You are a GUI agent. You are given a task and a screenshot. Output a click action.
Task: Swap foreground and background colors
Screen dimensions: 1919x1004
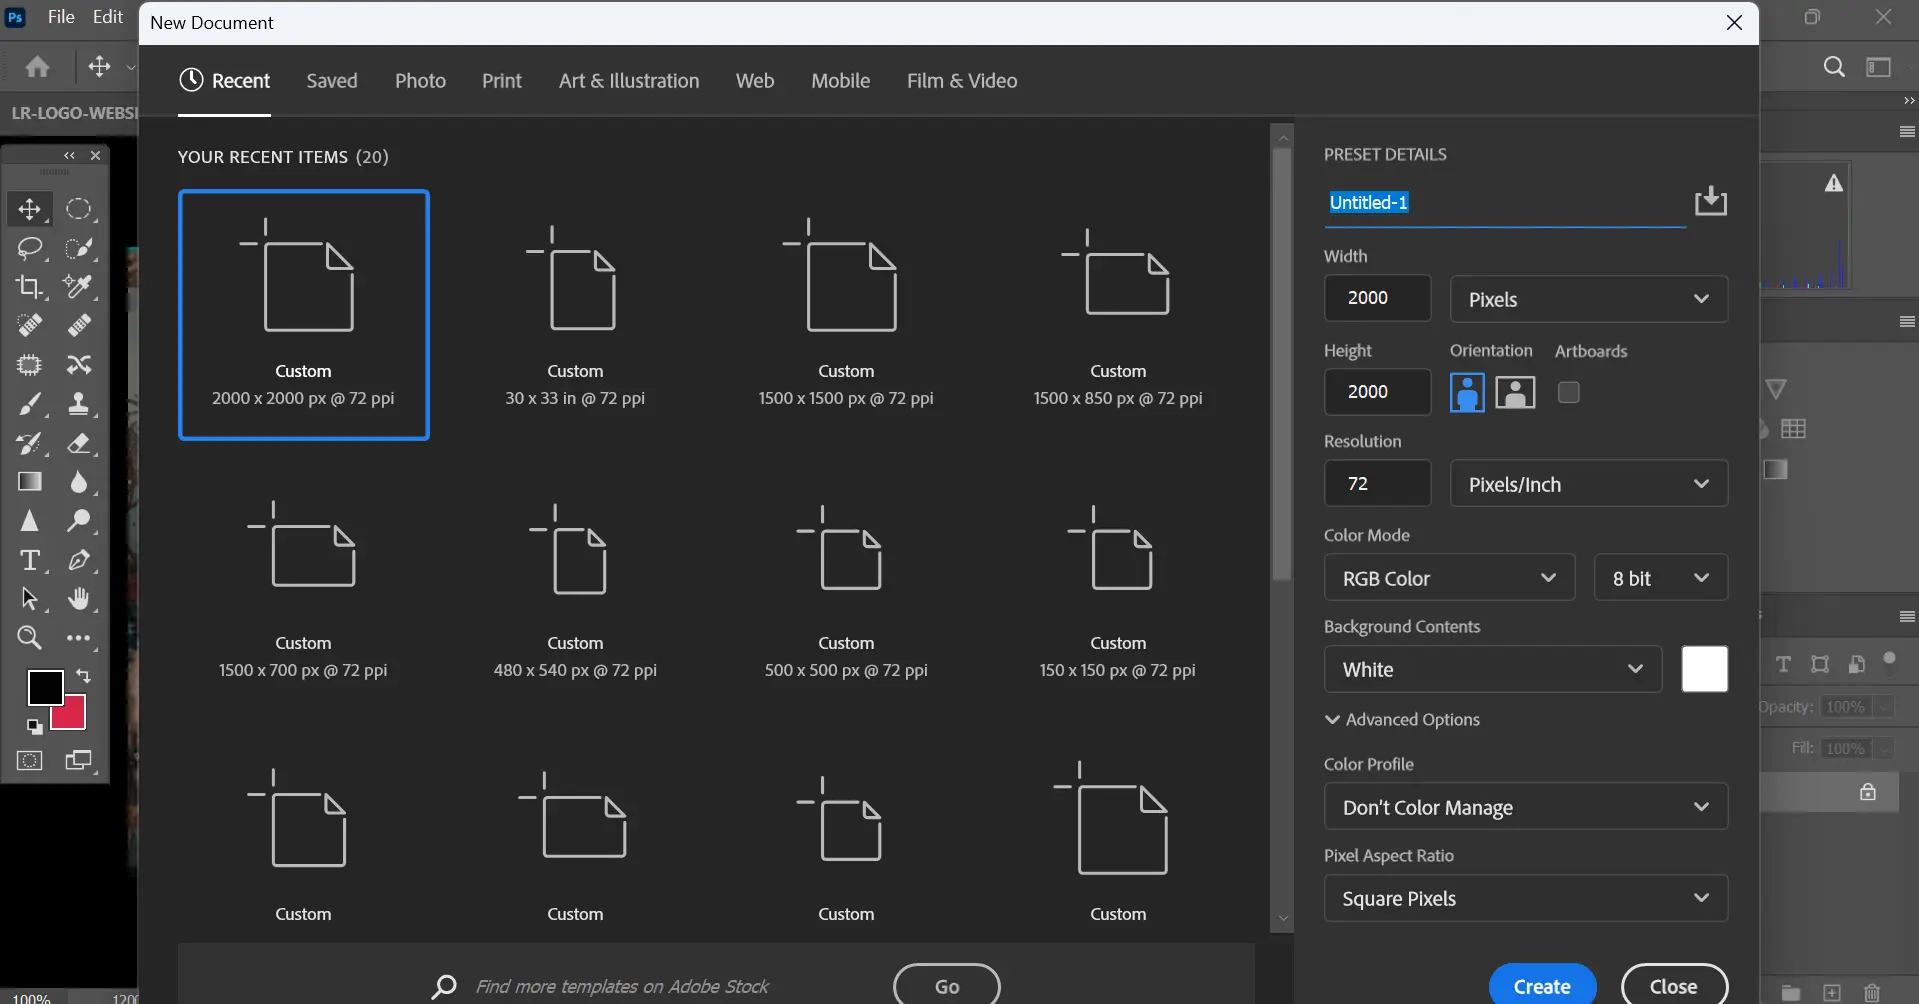83,676
